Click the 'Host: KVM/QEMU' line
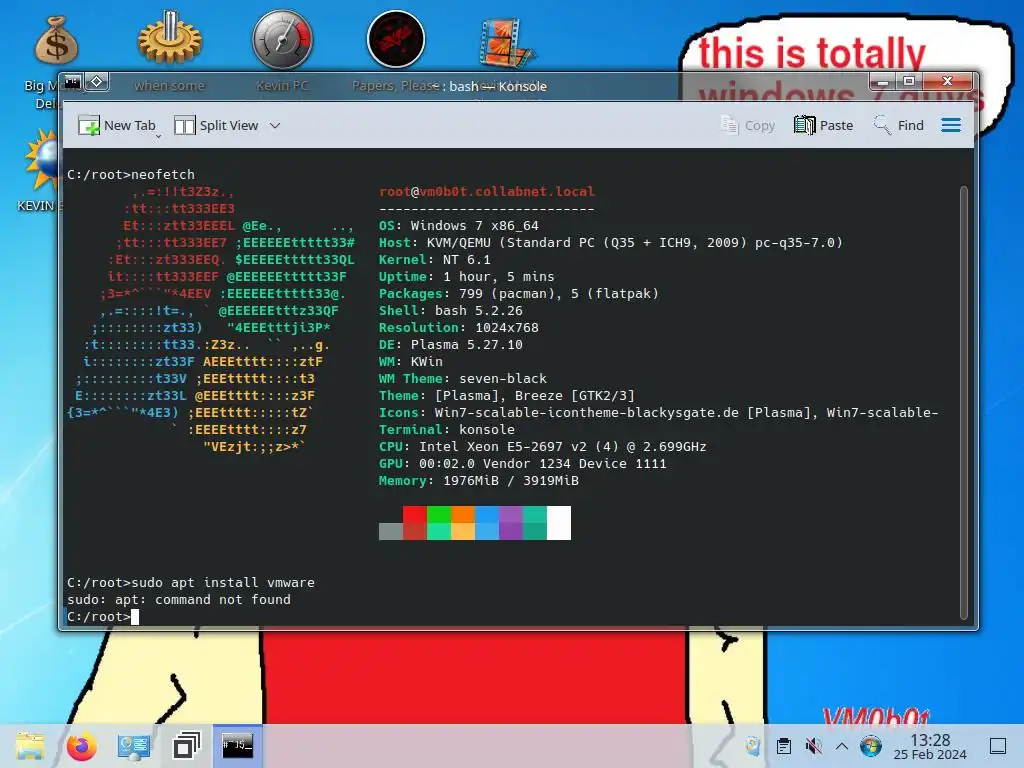The height and width of the screenshot is (768, 1024). [611, 242]
